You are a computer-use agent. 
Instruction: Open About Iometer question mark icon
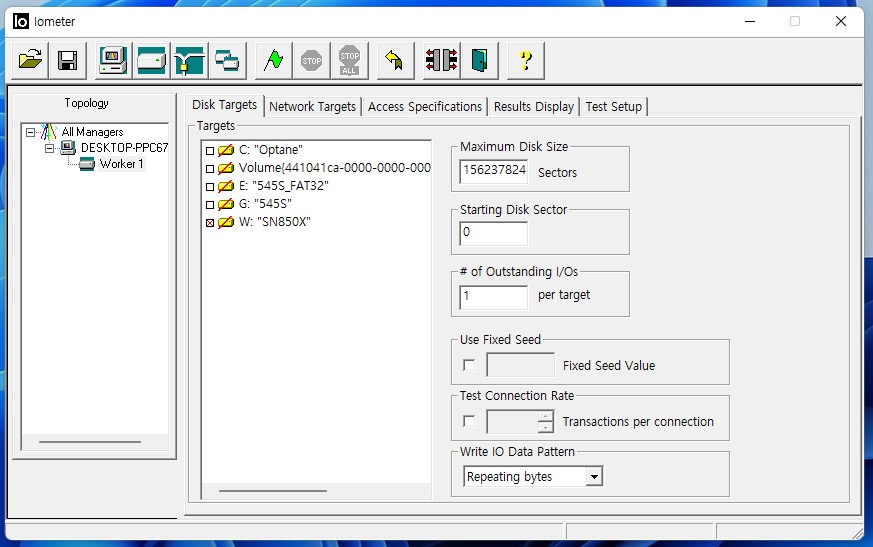pyautogui.click(x=526, y=60)
